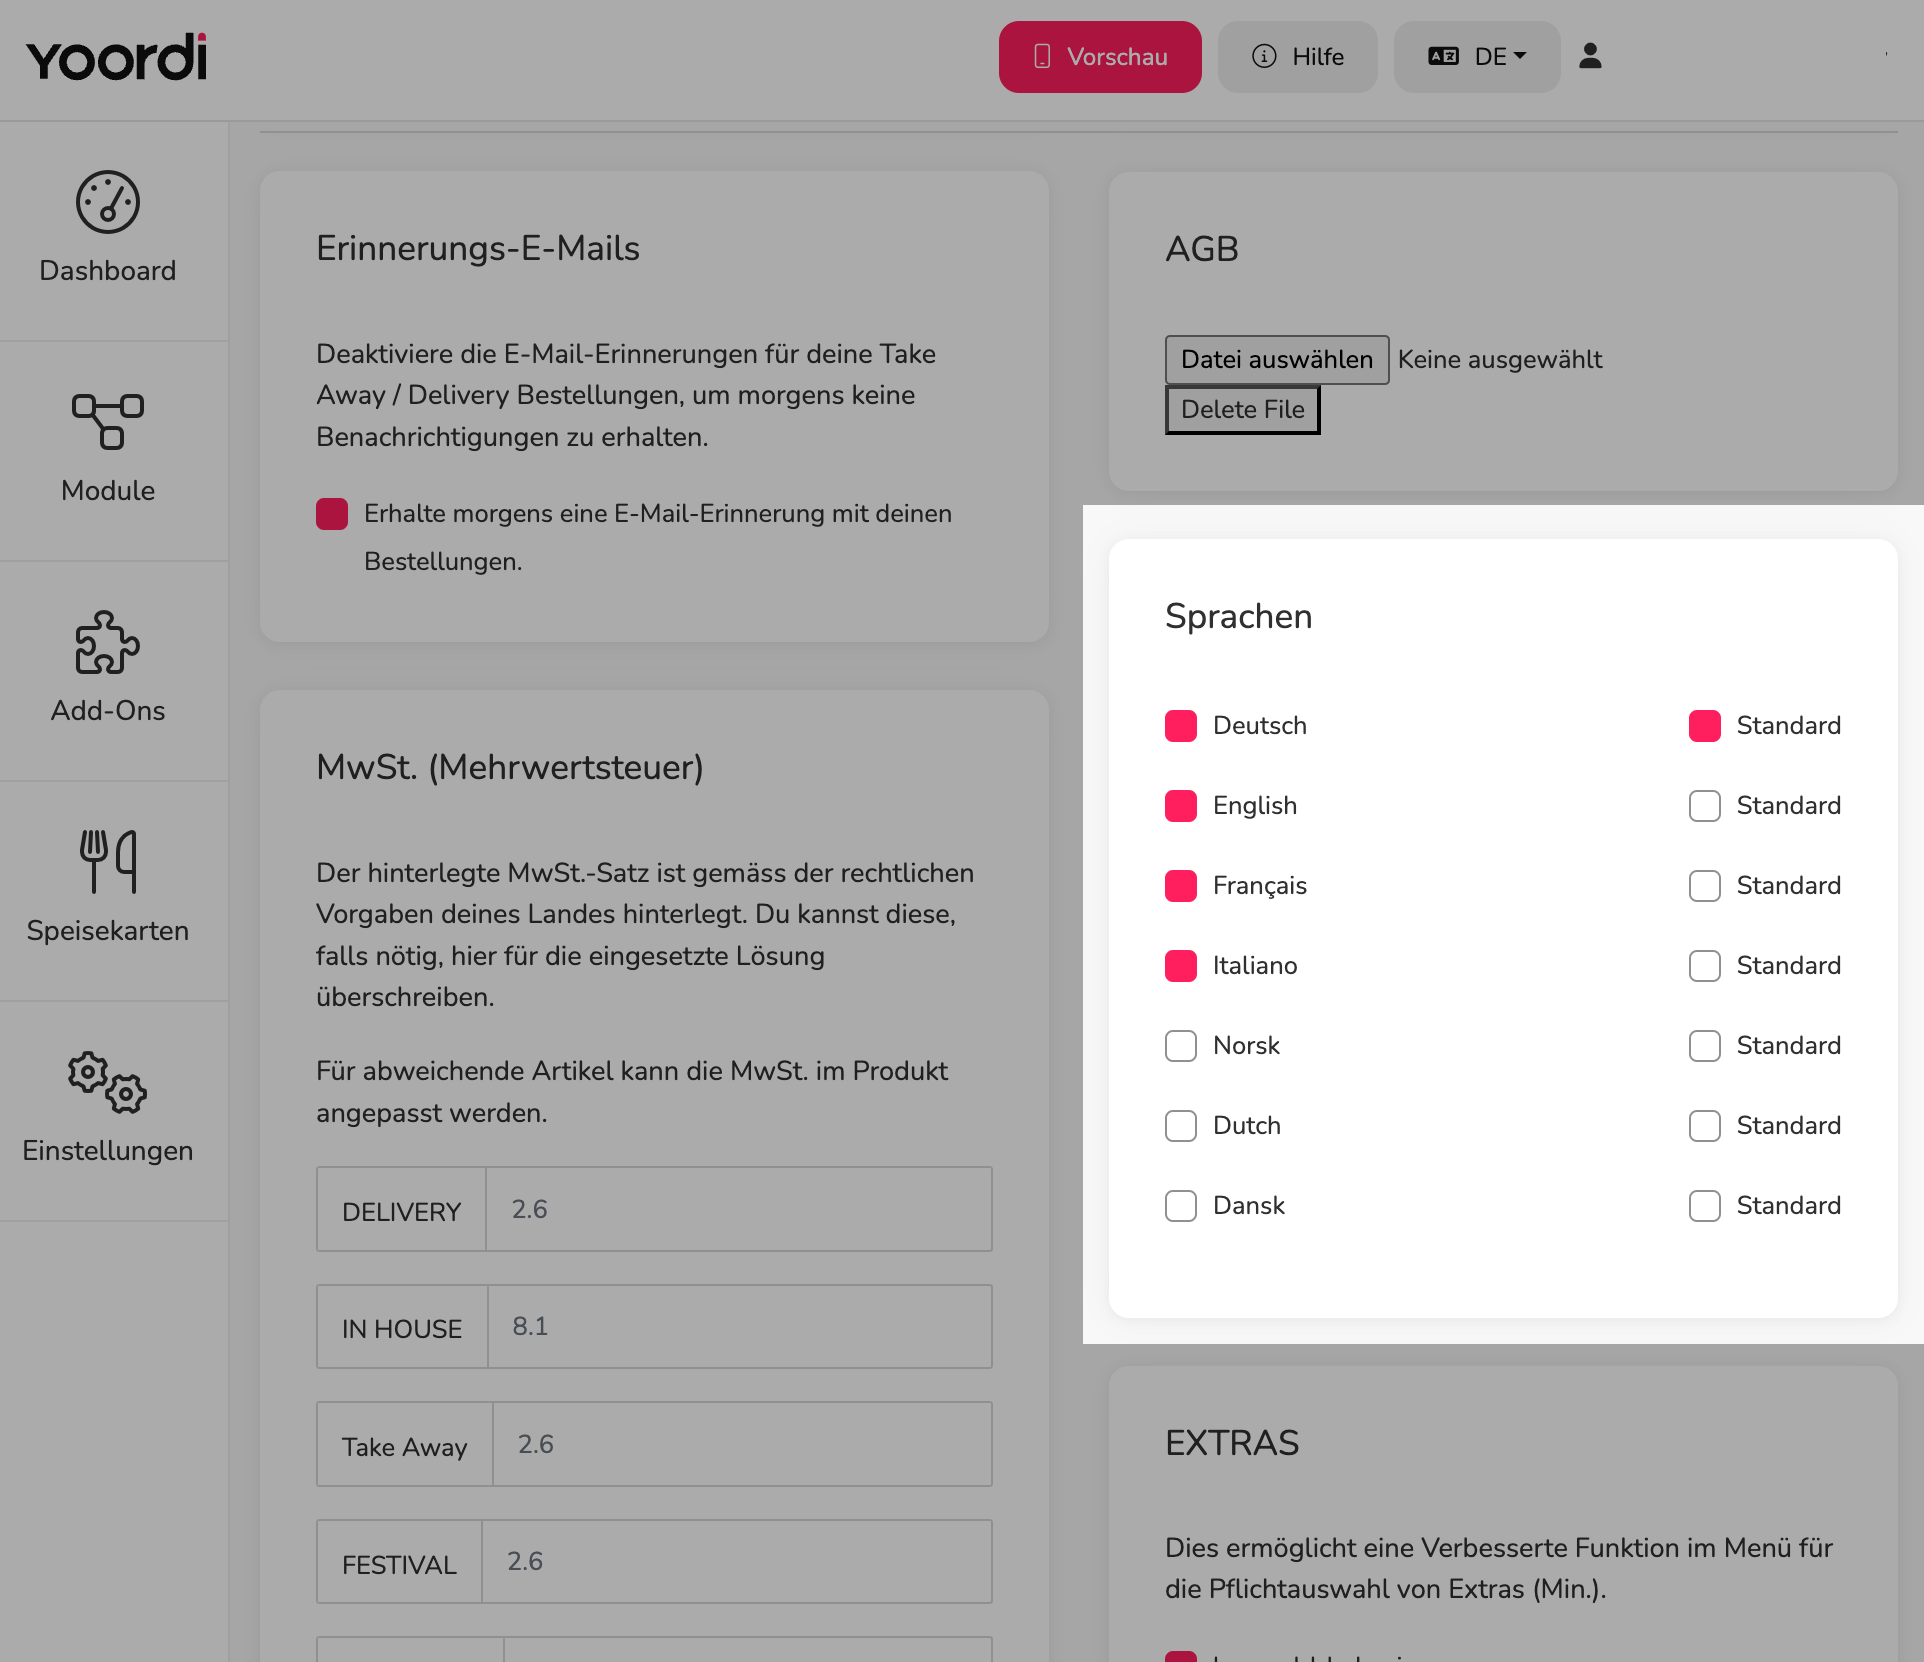The height and width of the screenshot is (1662, 1924).
Task: Open the Add-Ons puzzle icon
Action: [108, 642]
